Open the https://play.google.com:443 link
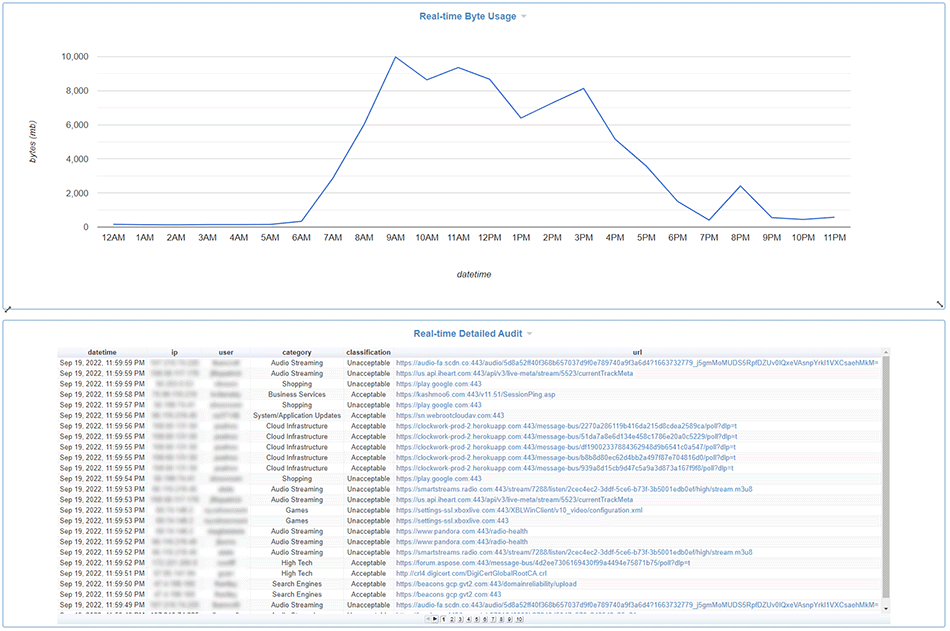 point(440,384)
